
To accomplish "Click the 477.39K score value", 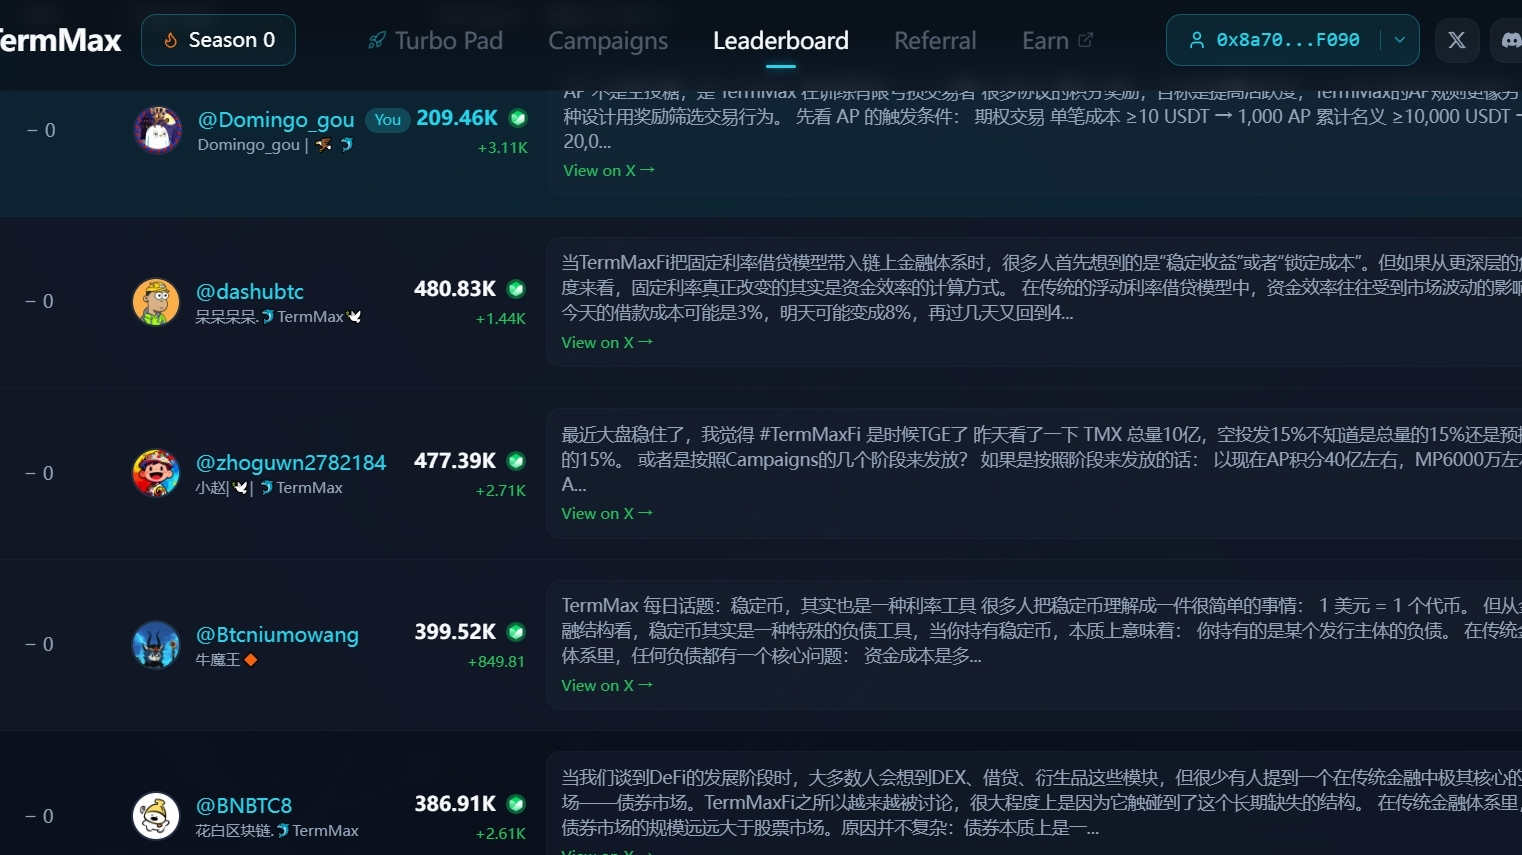I will pos(455,461).
